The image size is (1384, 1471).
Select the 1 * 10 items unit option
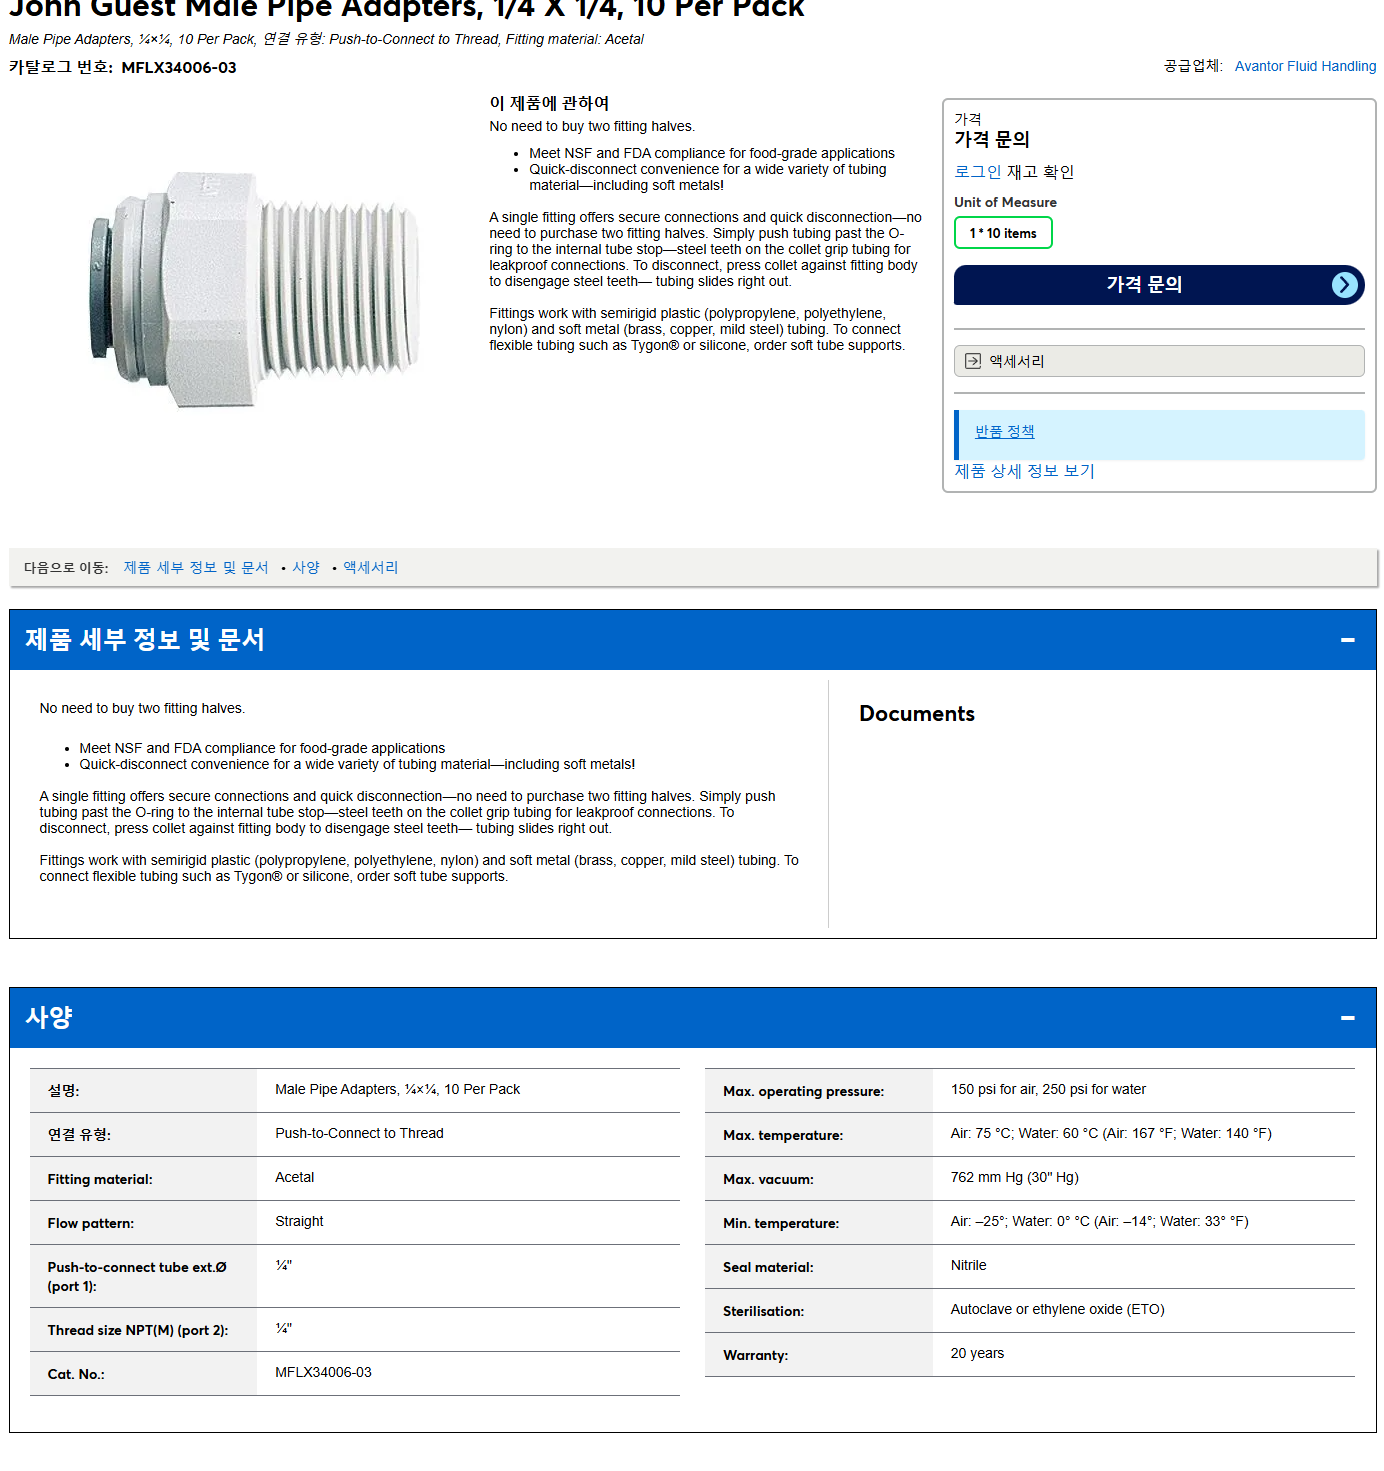point(1003,233)
